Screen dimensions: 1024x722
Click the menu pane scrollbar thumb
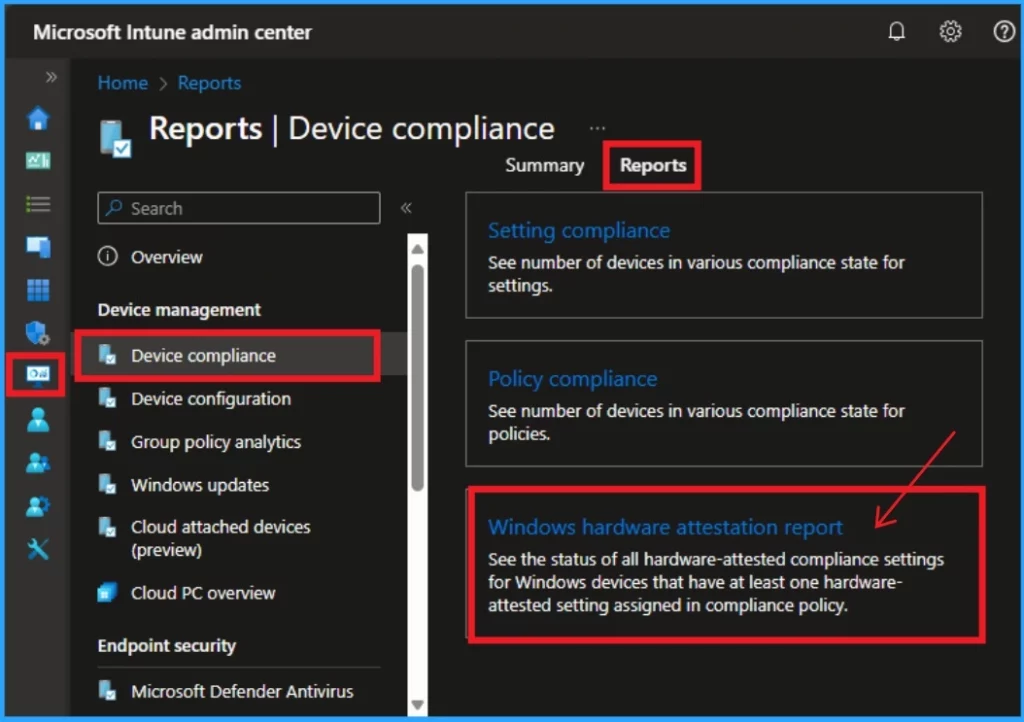coord(418,377)
